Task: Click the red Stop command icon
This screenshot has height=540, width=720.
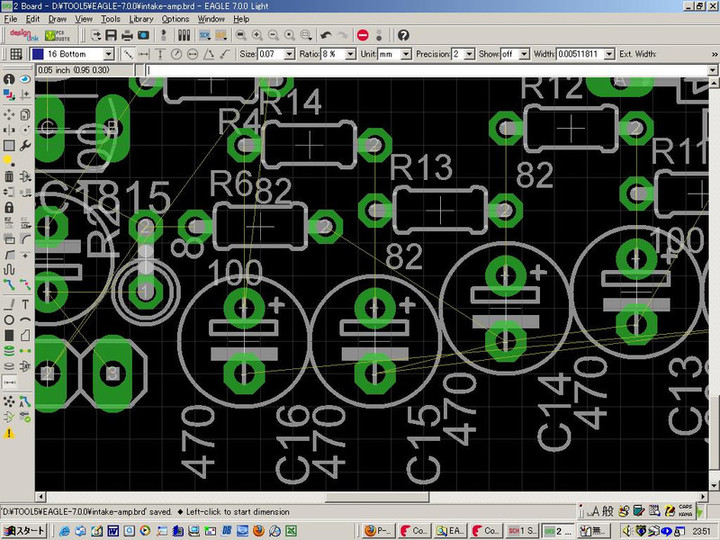Action: pos(362,35)
